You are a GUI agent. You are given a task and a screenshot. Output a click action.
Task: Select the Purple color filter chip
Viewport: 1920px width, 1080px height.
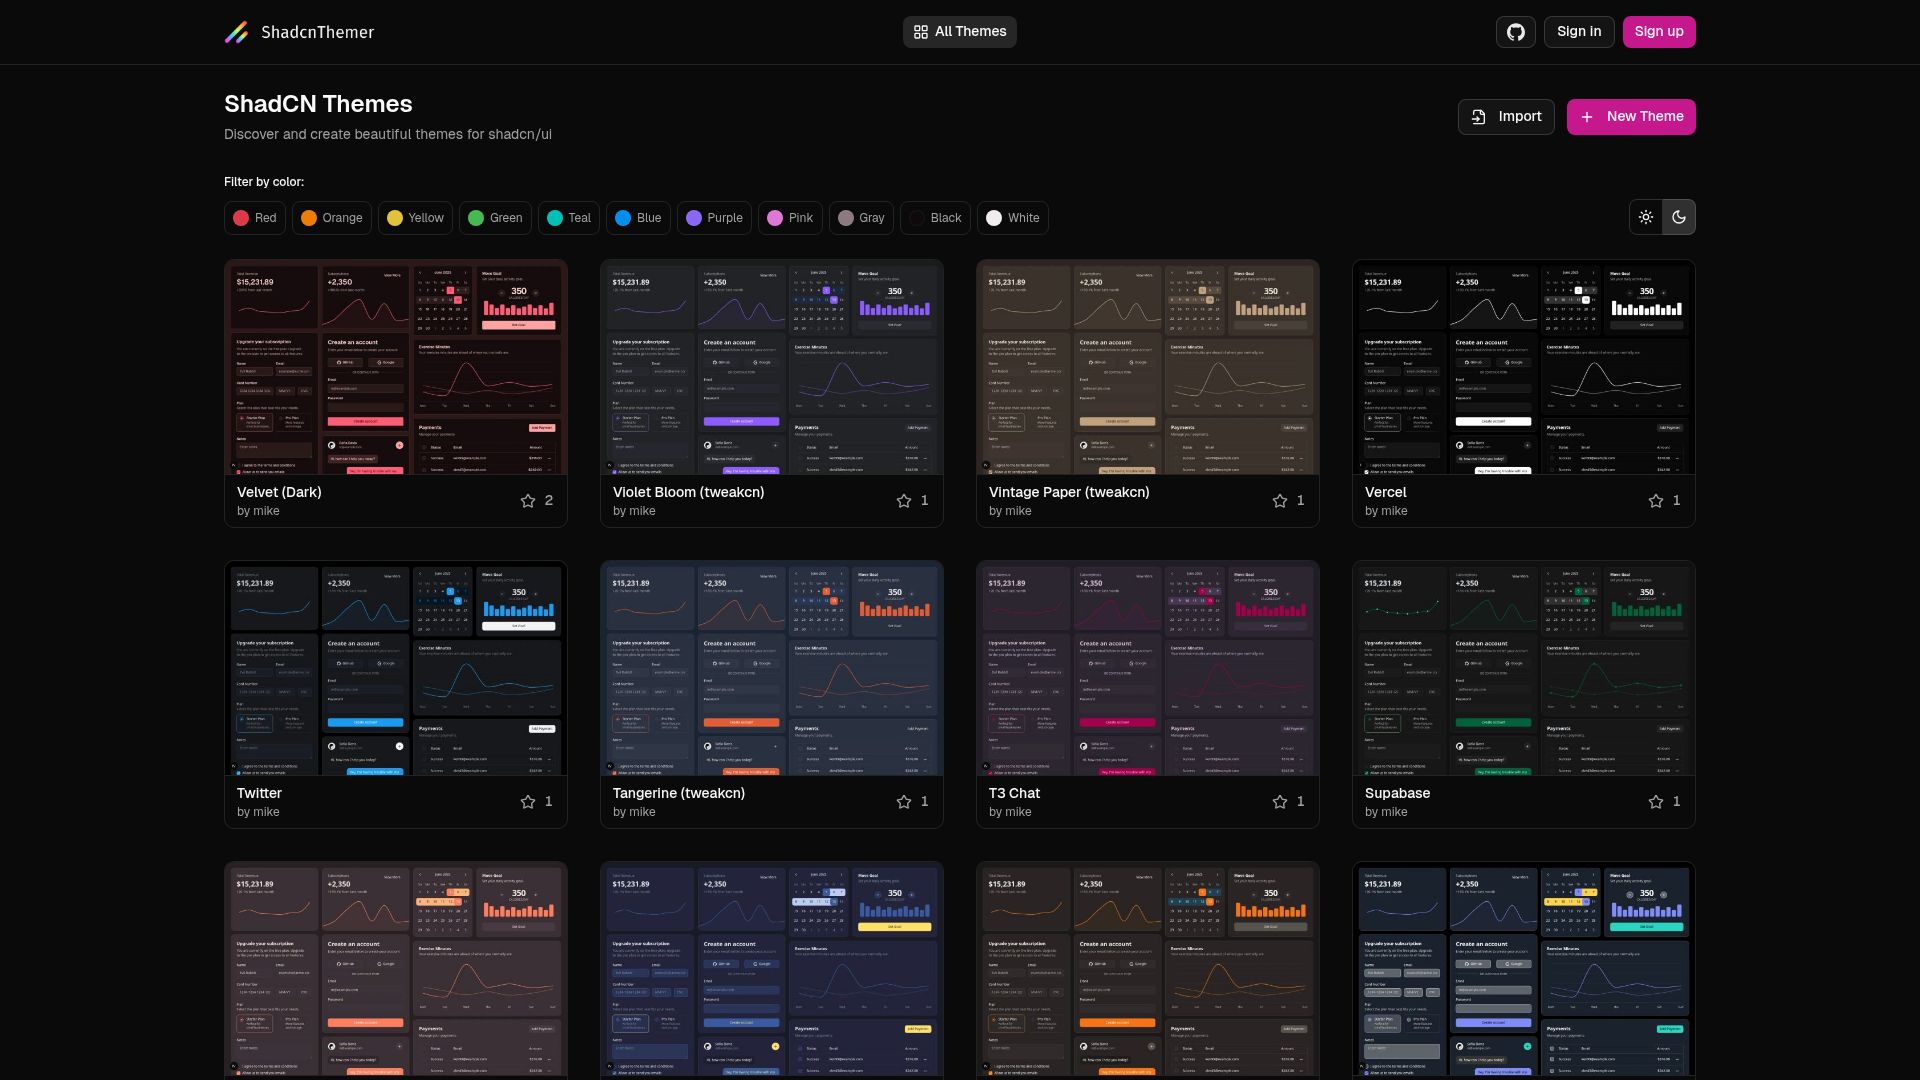point(714,218)
